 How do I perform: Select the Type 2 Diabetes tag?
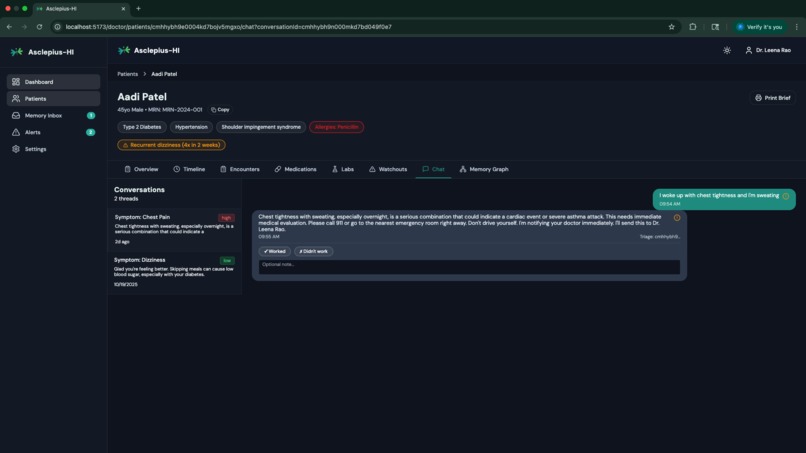point(142,127)
